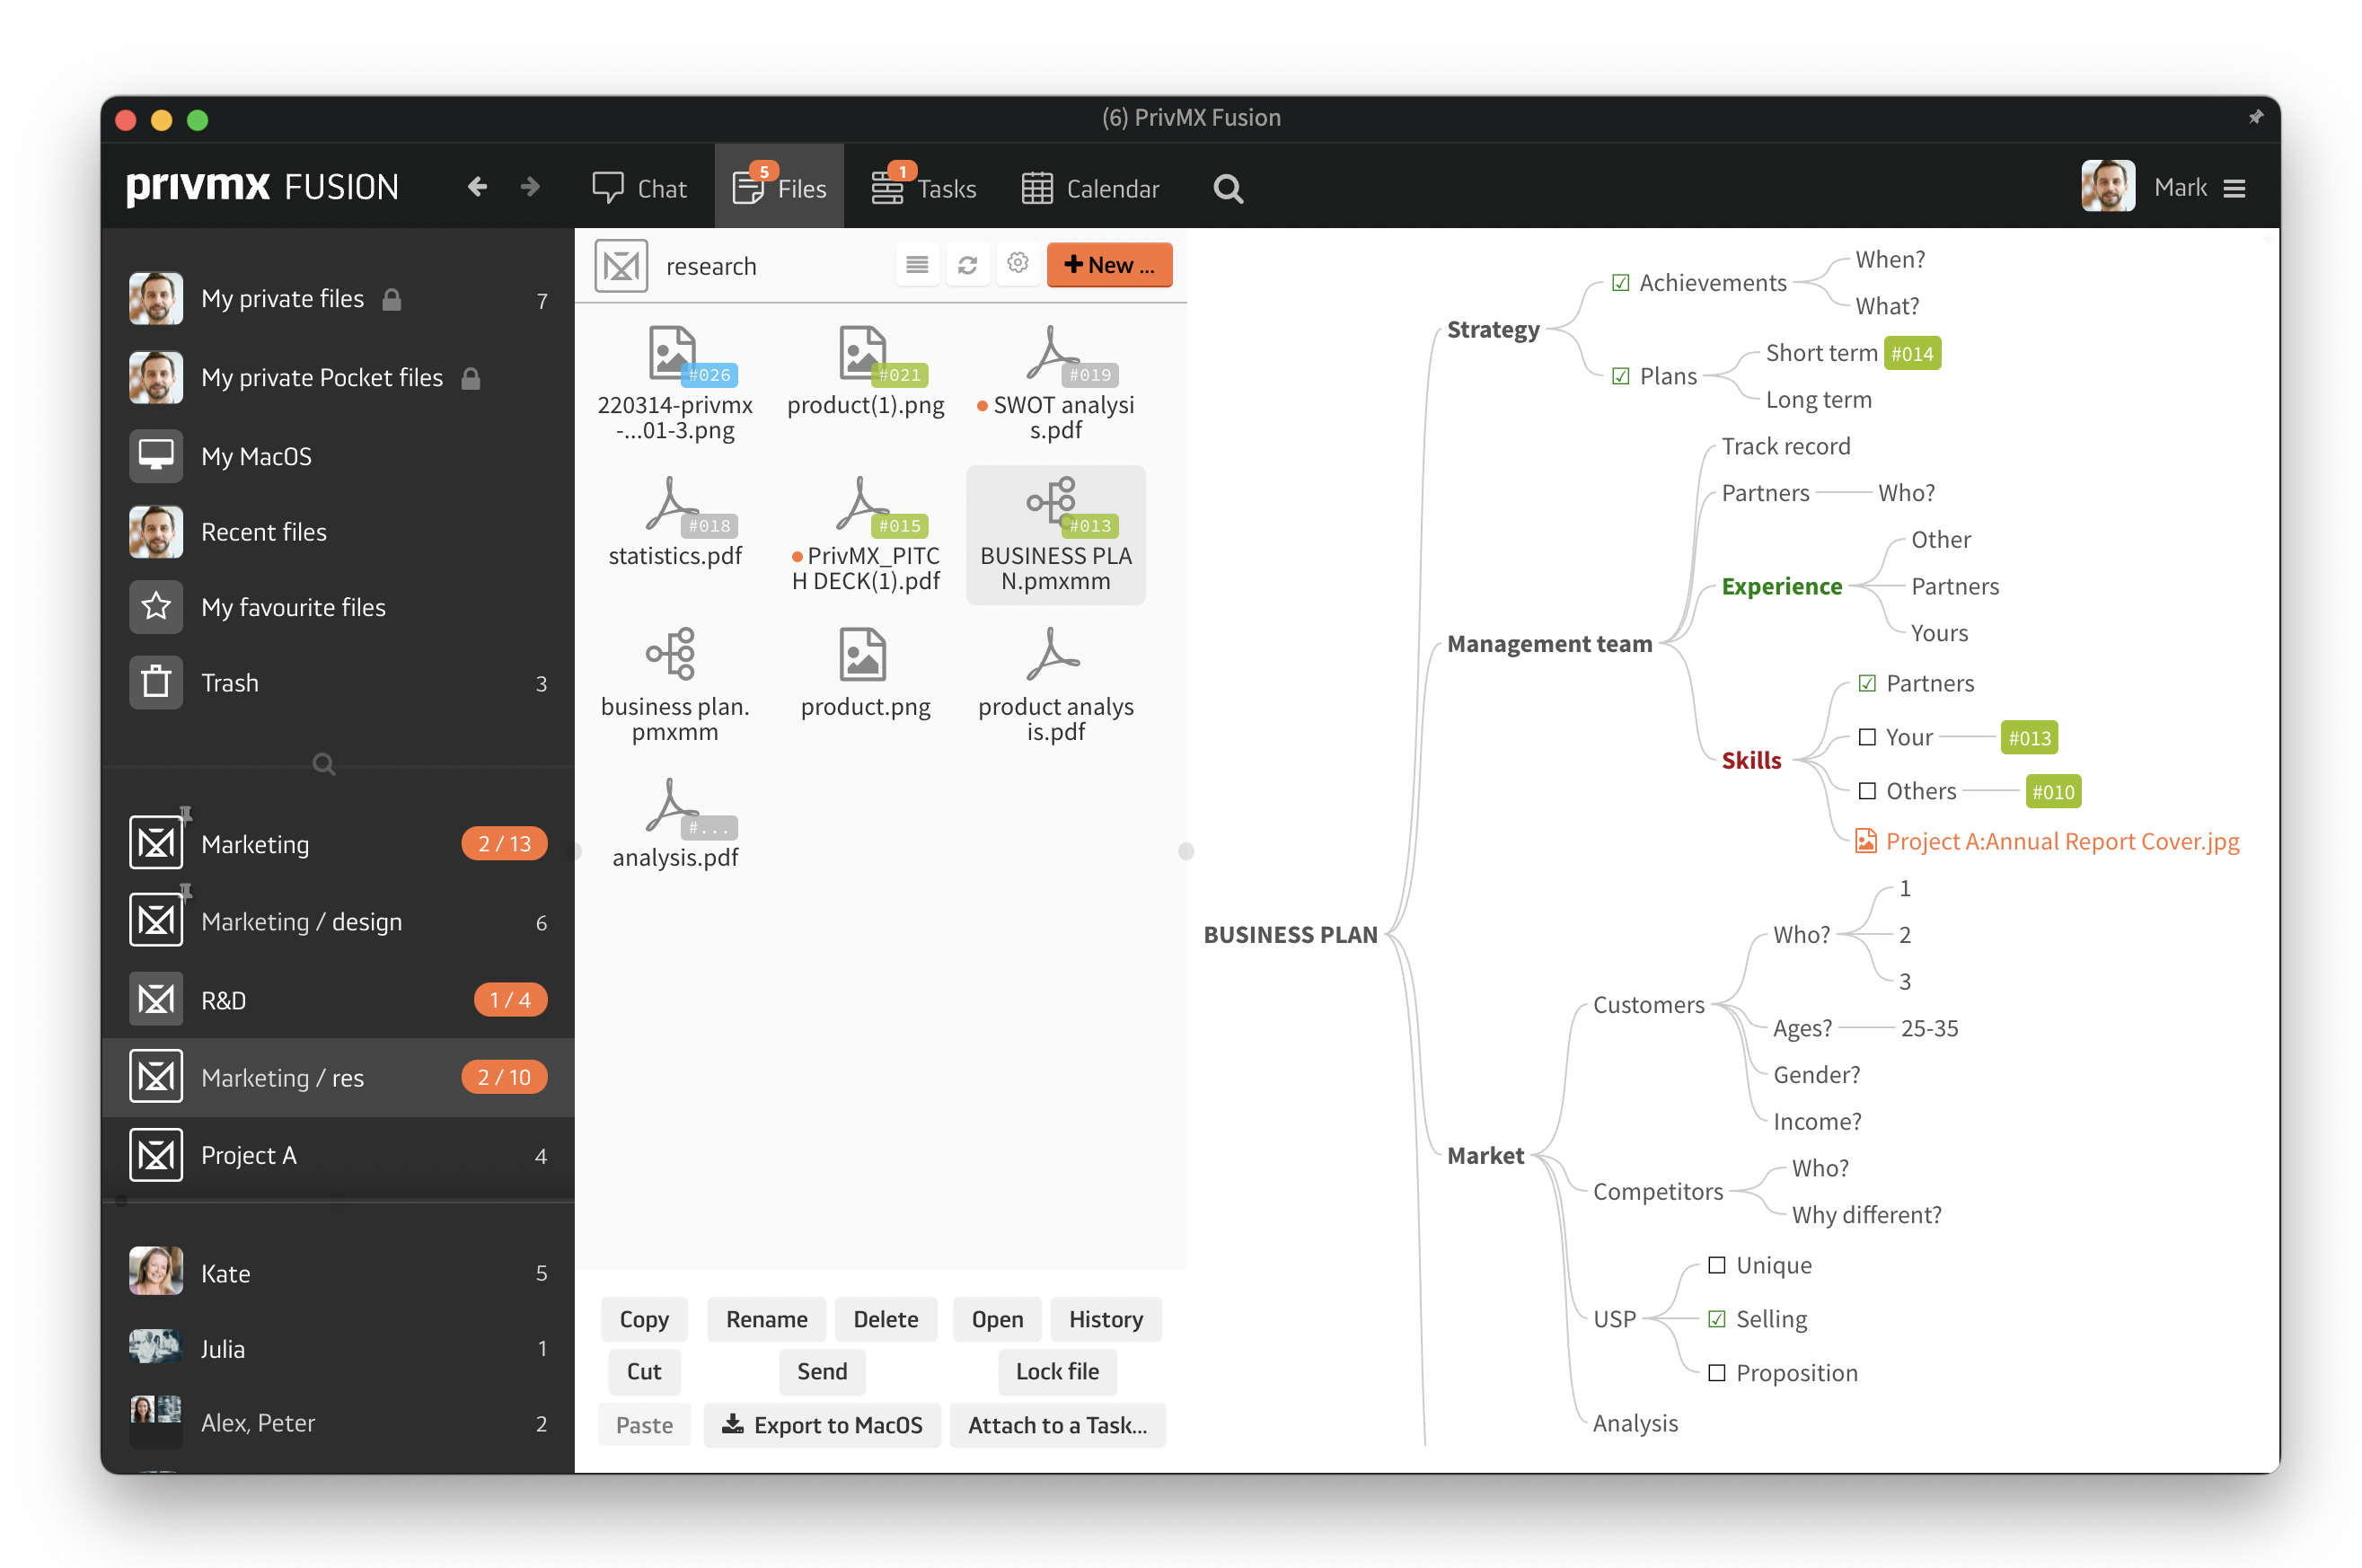Tick the Others checkbox under Skills
The height and width of the screenshot is (1568, 2362).
pos(1866,791)
